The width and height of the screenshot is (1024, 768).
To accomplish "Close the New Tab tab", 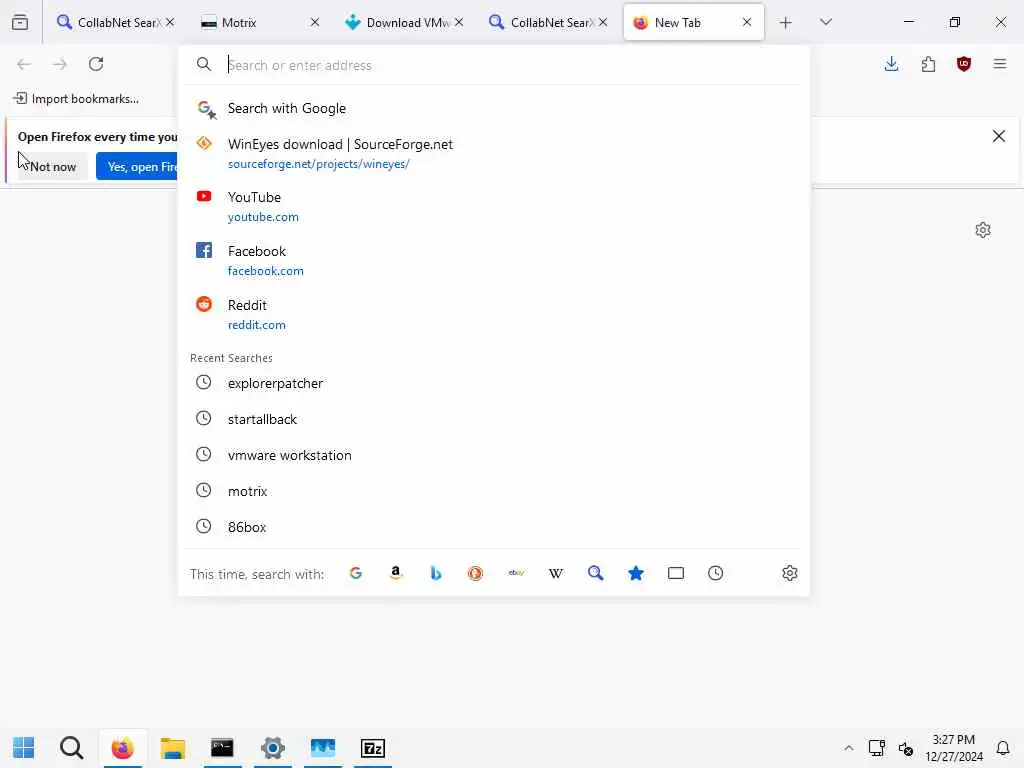I will (x=747, y=22).
